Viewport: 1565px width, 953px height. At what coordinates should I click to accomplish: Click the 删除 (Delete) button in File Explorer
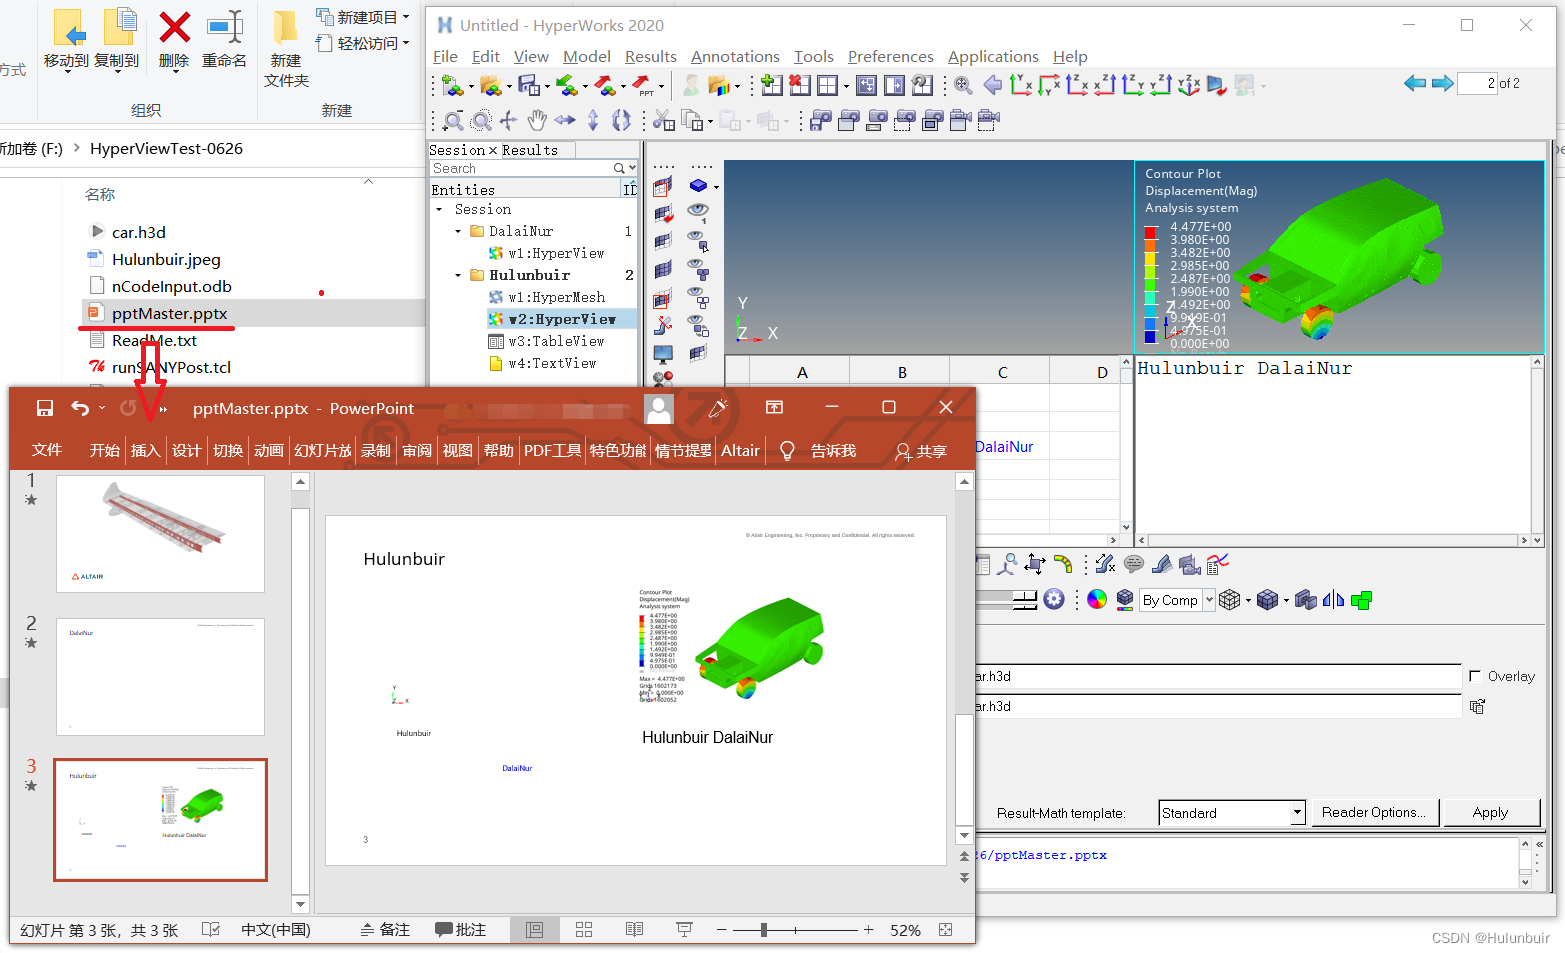(174, 40)
